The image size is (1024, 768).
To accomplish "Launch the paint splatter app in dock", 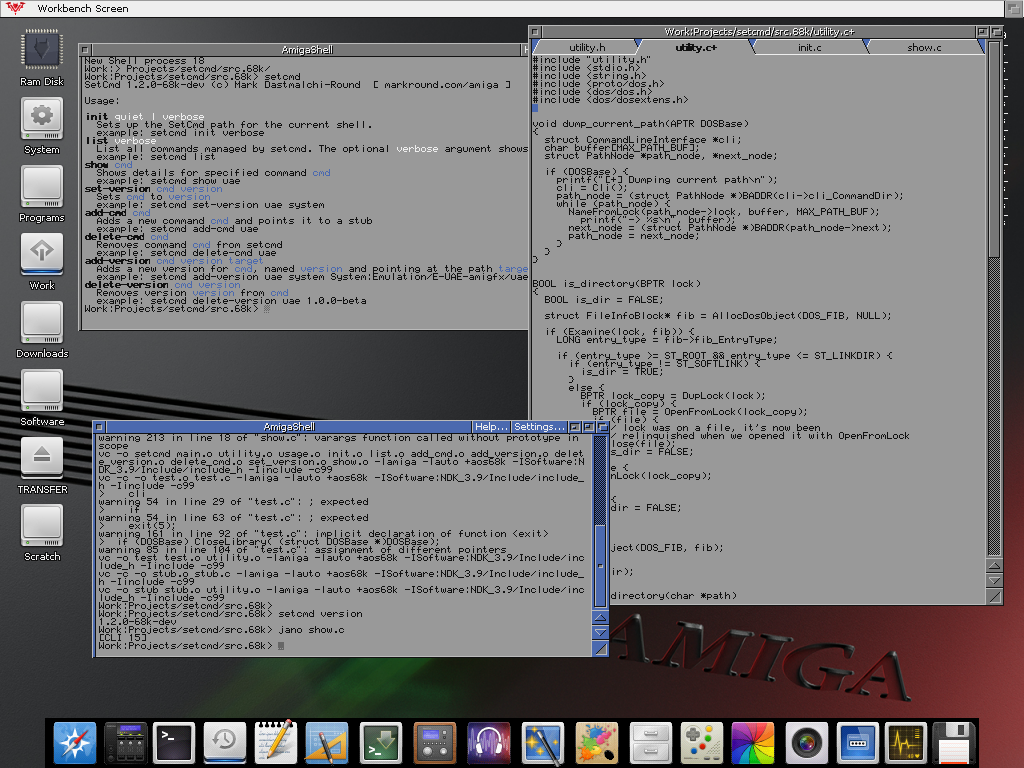I will tap(597, 742).
